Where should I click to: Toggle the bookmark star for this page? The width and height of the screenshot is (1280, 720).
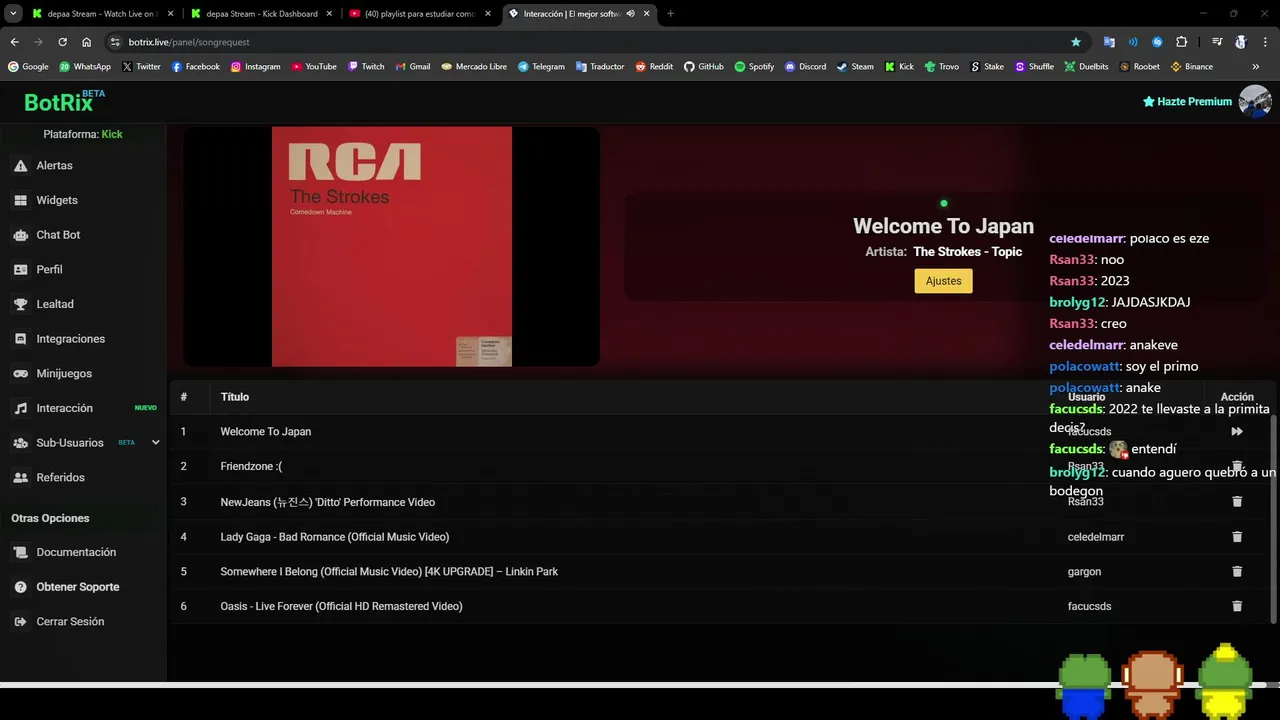(1076, 42)
